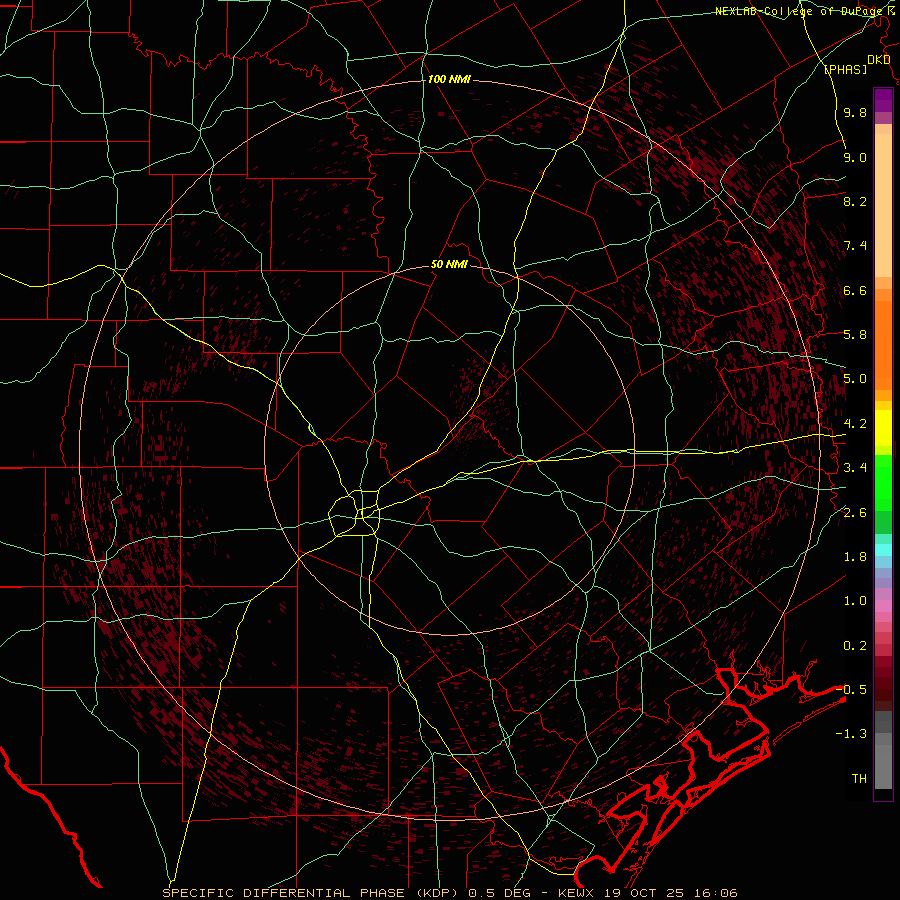Image resolution: width=900 pixels, height=900 pixels.
Task: Click the 9.8 value on the color scale
Action: (855, 112)
